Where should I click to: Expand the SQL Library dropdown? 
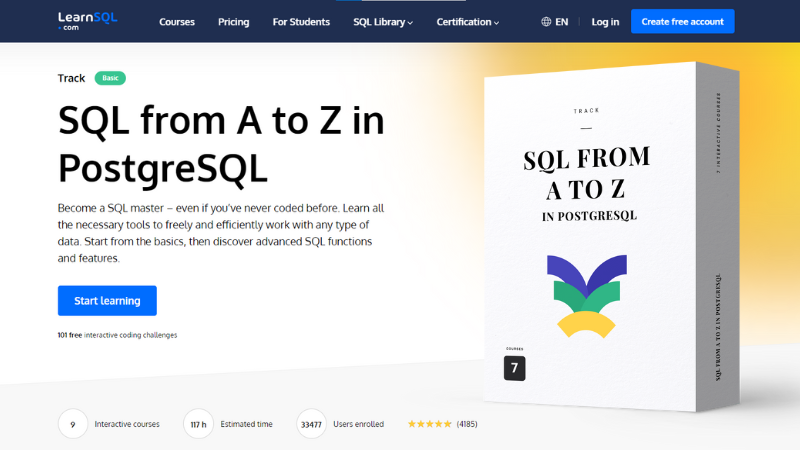point(383,22)
